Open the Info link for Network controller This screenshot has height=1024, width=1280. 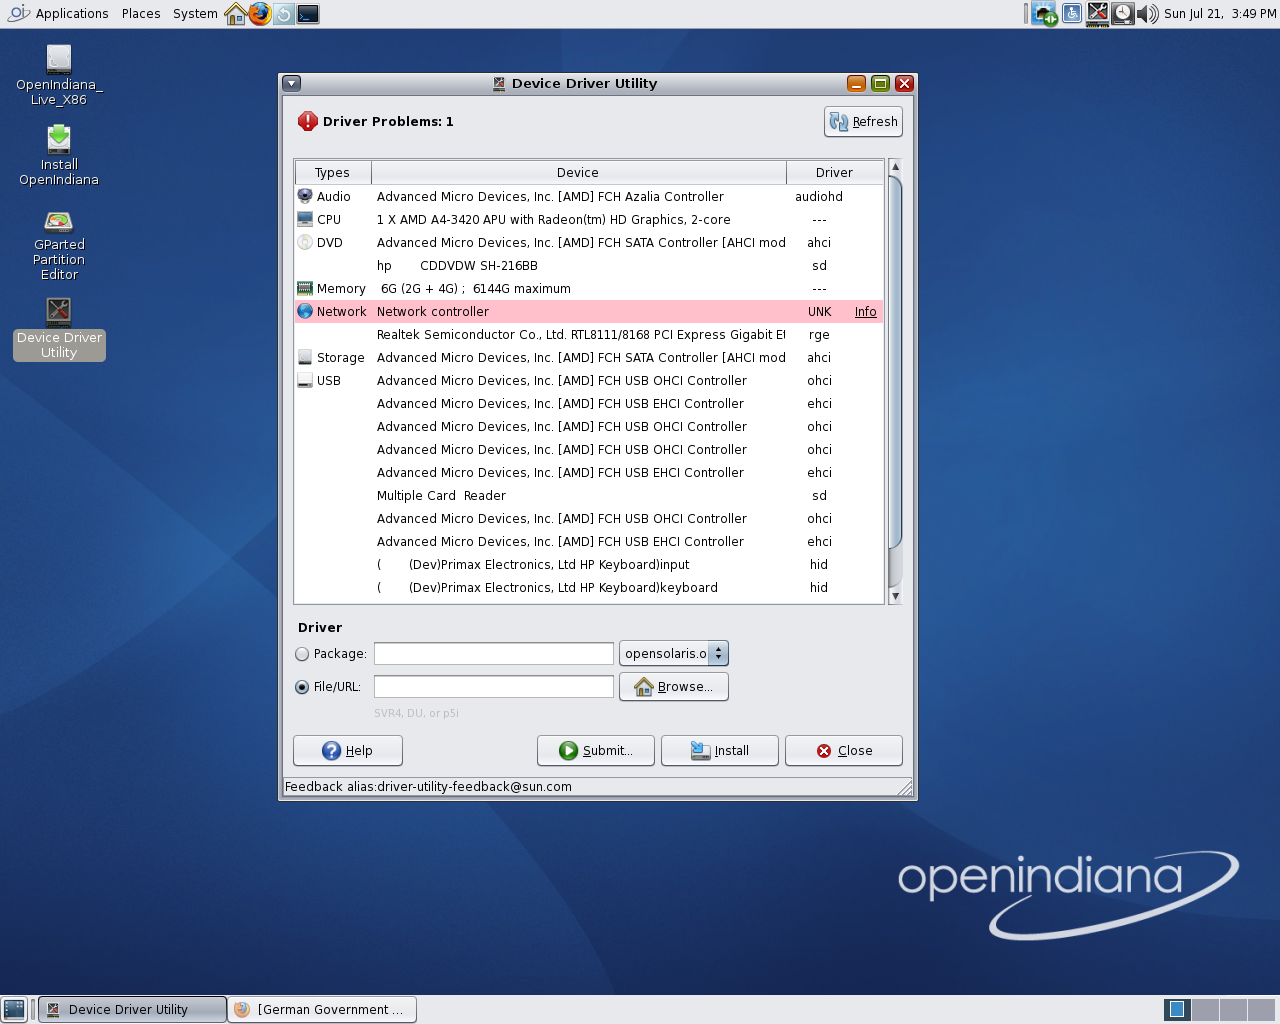[x=865, y=312]
